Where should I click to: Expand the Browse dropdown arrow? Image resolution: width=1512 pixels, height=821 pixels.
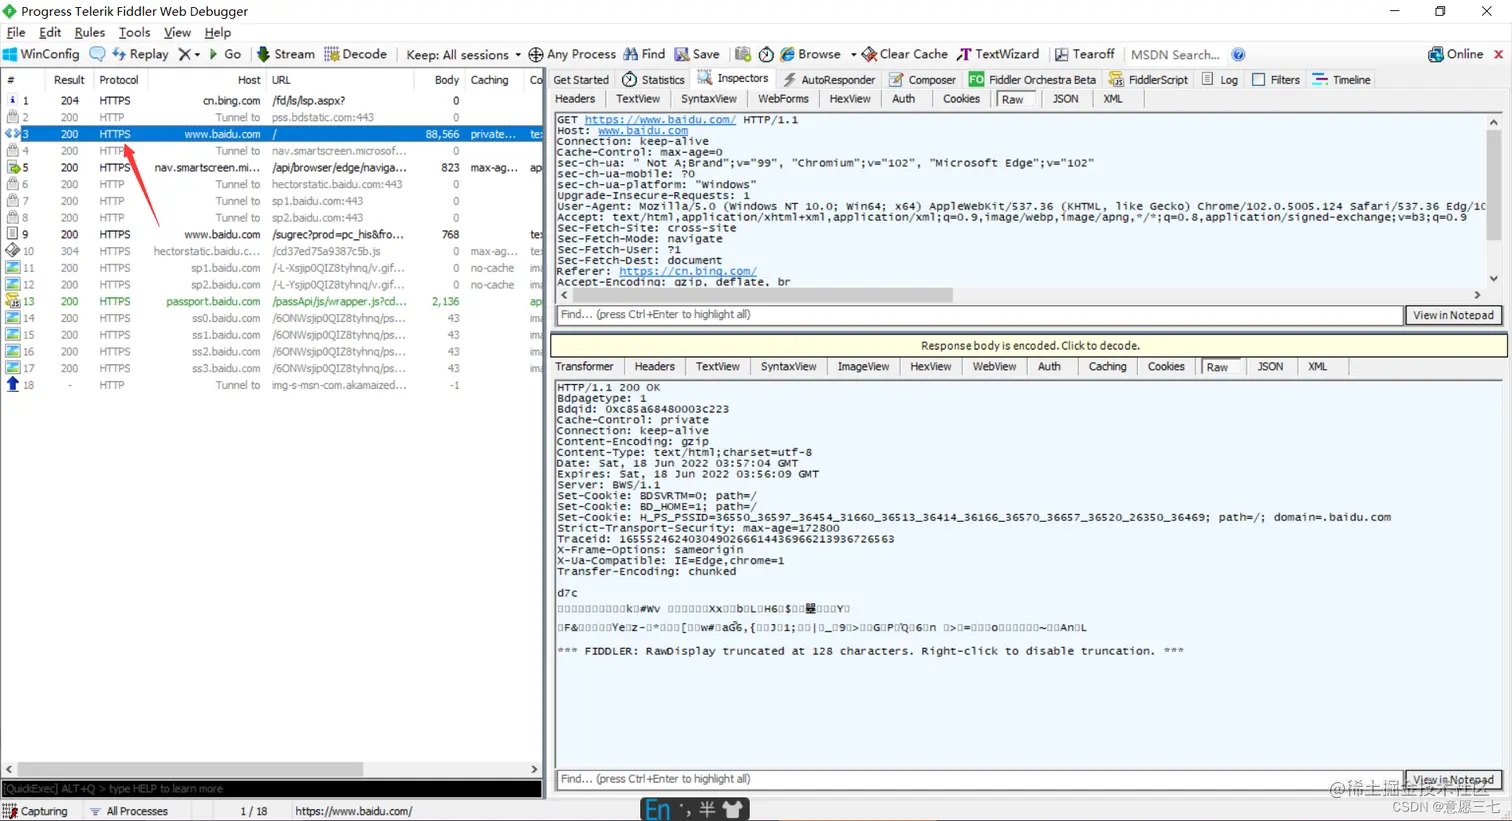tap(853, 55)
